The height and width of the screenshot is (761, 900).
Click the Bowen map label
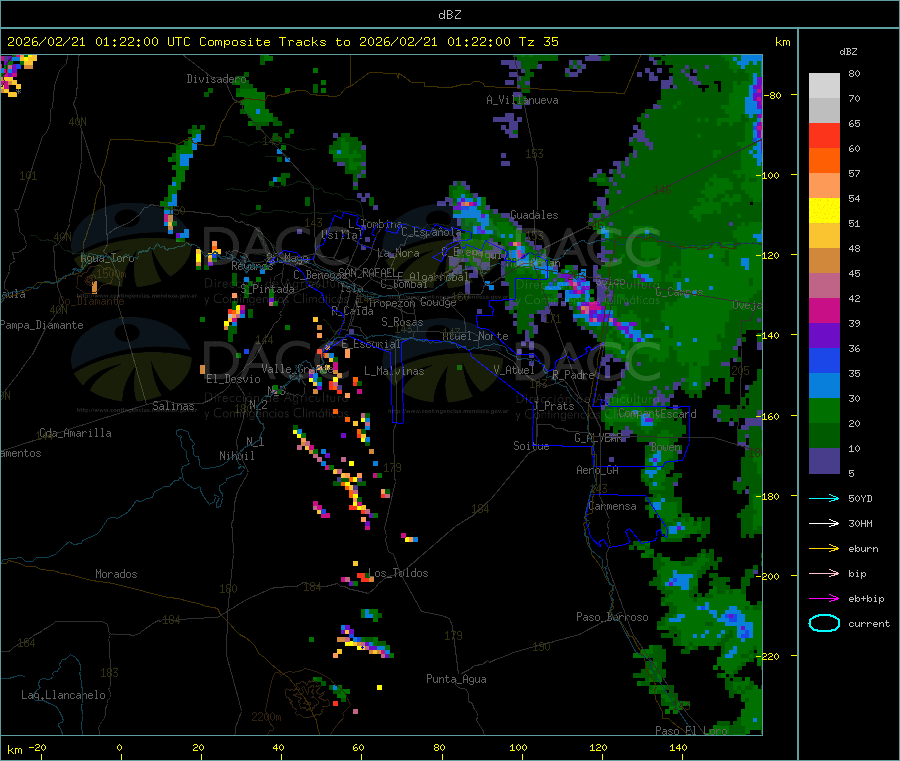665,447
